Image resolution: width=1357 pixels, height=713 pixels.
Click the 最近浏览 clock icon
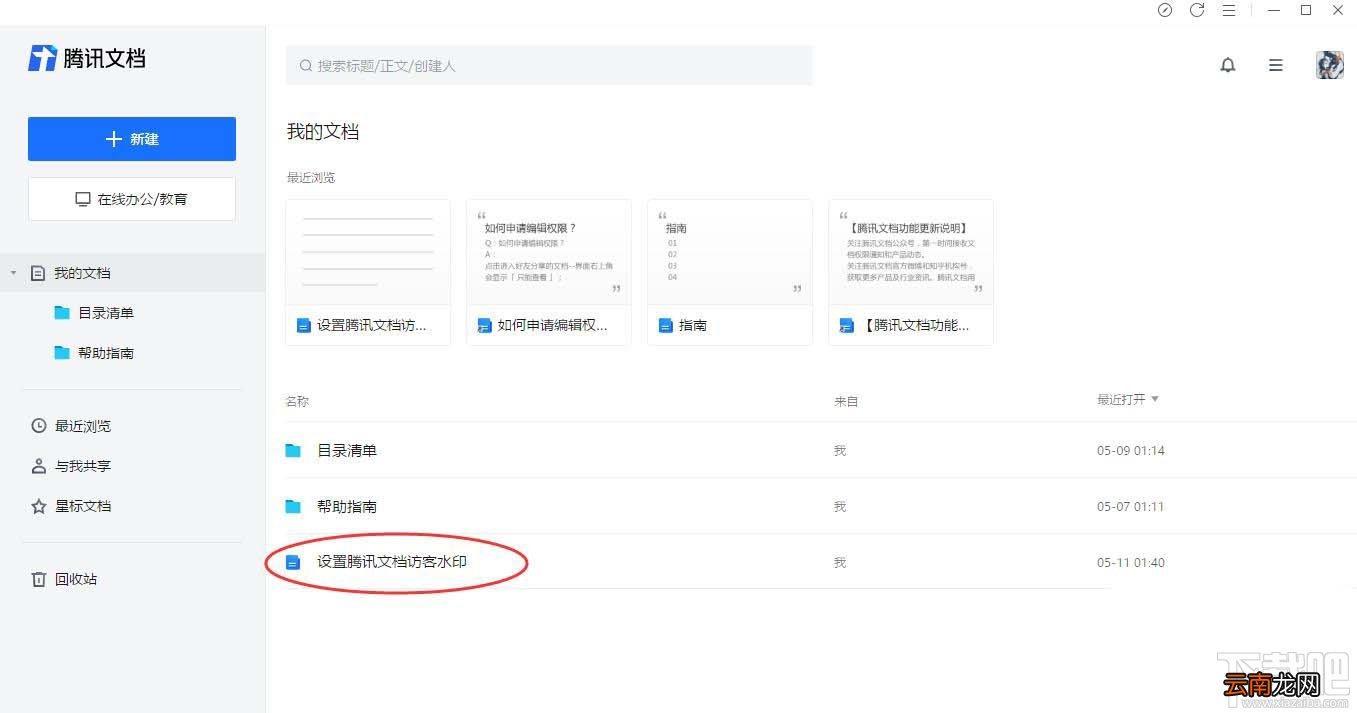[39, 426]
